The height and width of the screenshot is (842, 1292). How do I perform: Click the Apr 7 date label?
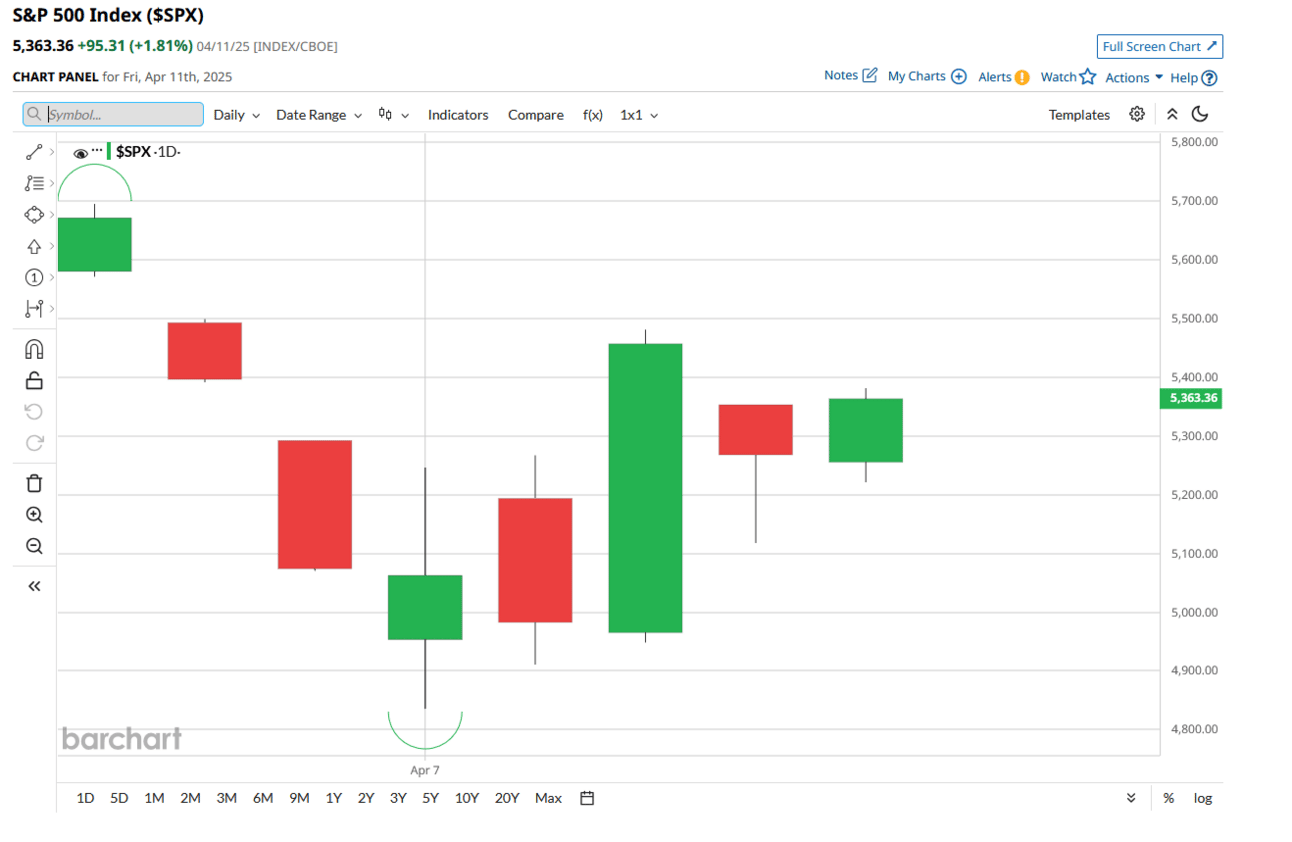click(x=425, y=771)
